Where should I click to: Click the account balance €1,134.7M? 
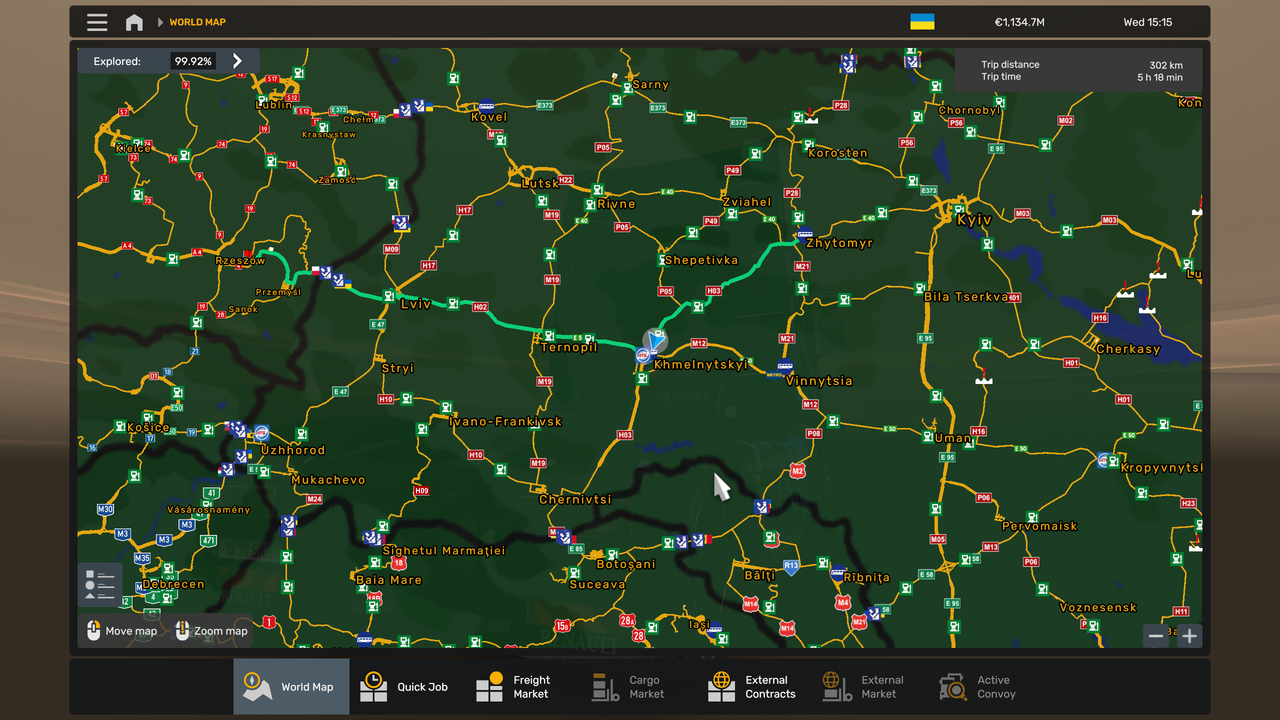pyautogui.click(x=1019, y=22)
